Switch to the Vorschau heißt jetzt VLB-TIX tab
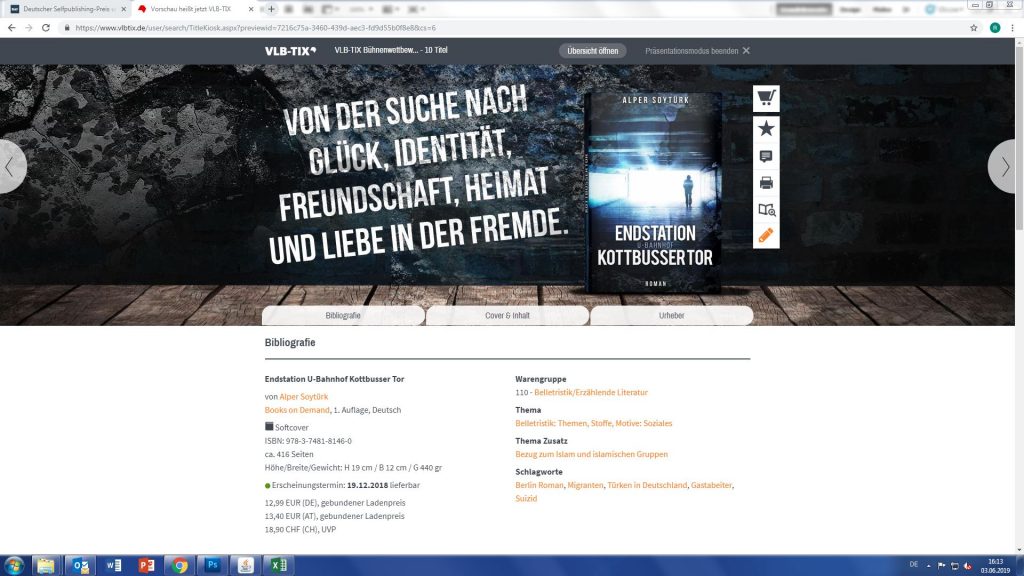Screen dimensions: 1024x576 196,9
